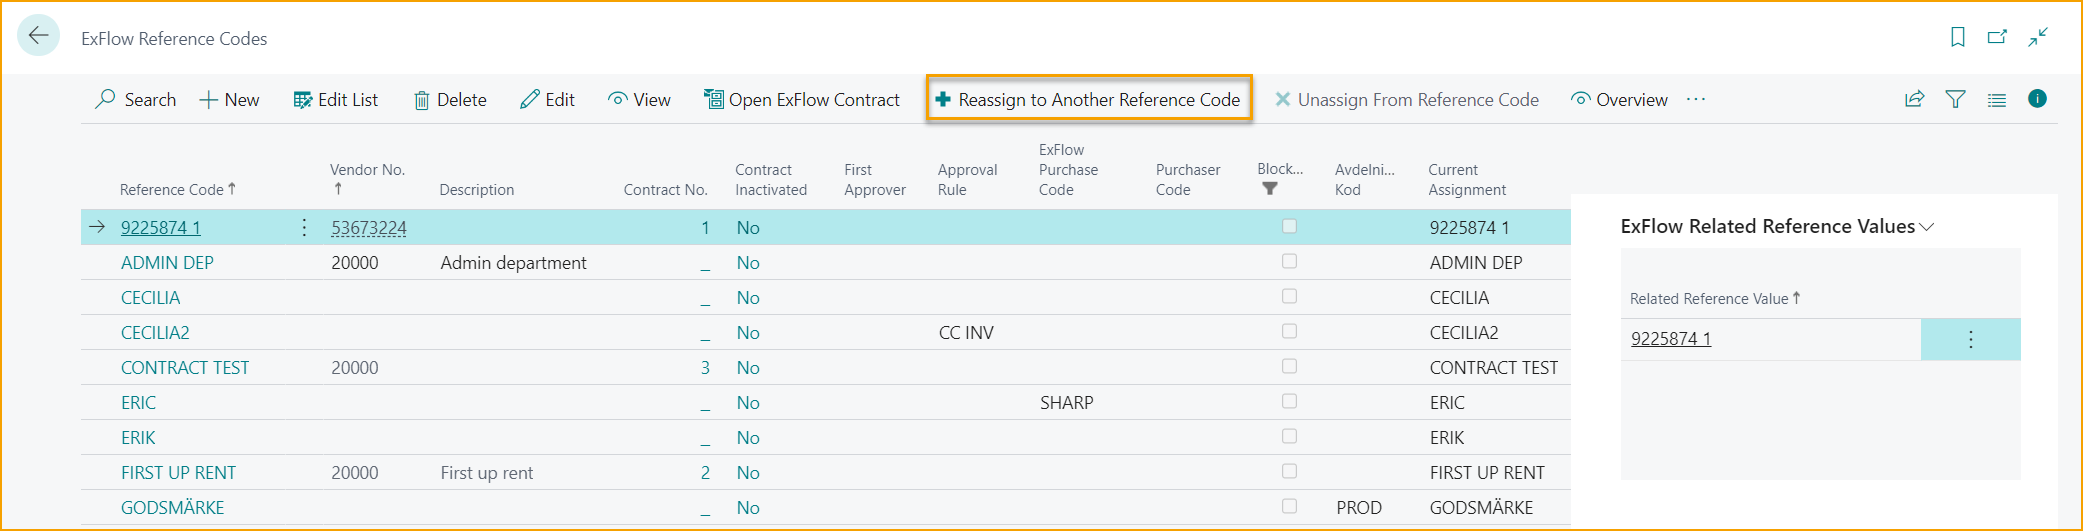Open First Approver column header
Image resolution: width=2083 pixels, height=531 pixels.
[874, 179]
